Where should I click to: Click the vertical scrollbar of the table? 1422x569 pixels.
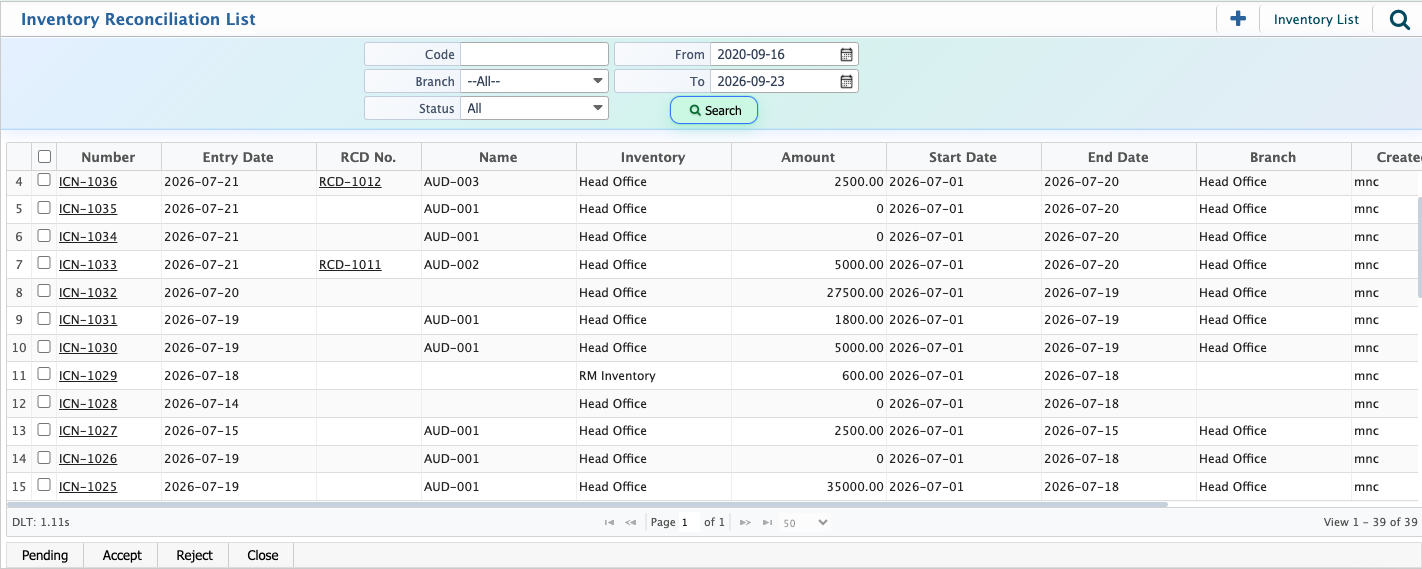click(1418, 247)
